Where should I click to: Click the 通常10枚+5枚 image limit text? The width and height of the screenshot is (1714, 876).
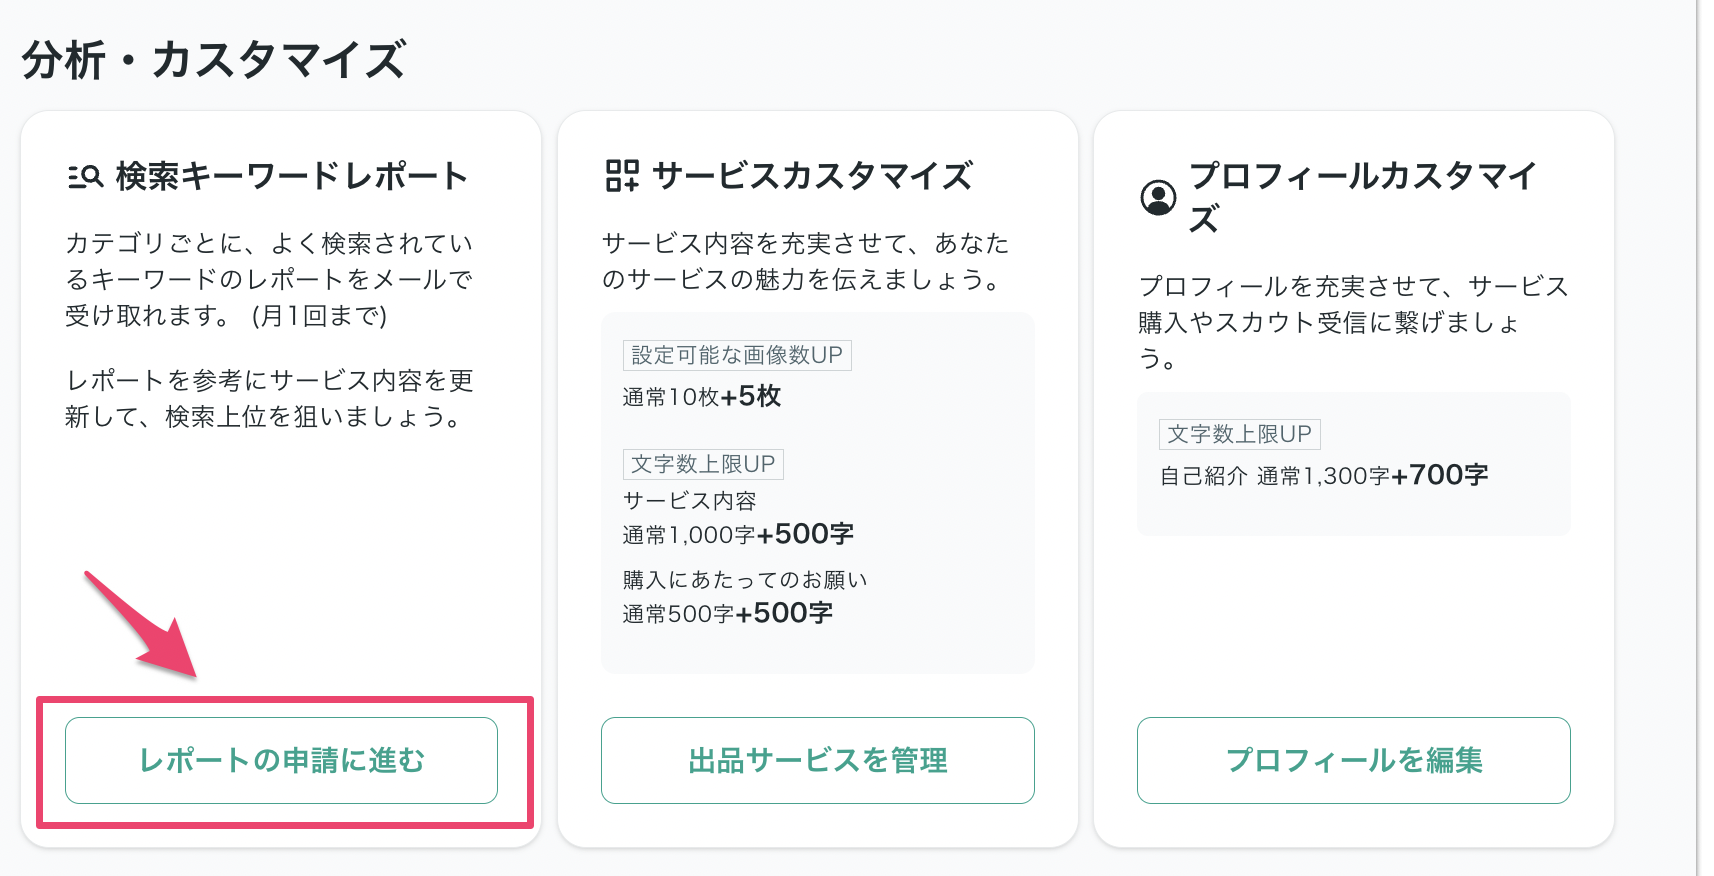coord(700,396)
